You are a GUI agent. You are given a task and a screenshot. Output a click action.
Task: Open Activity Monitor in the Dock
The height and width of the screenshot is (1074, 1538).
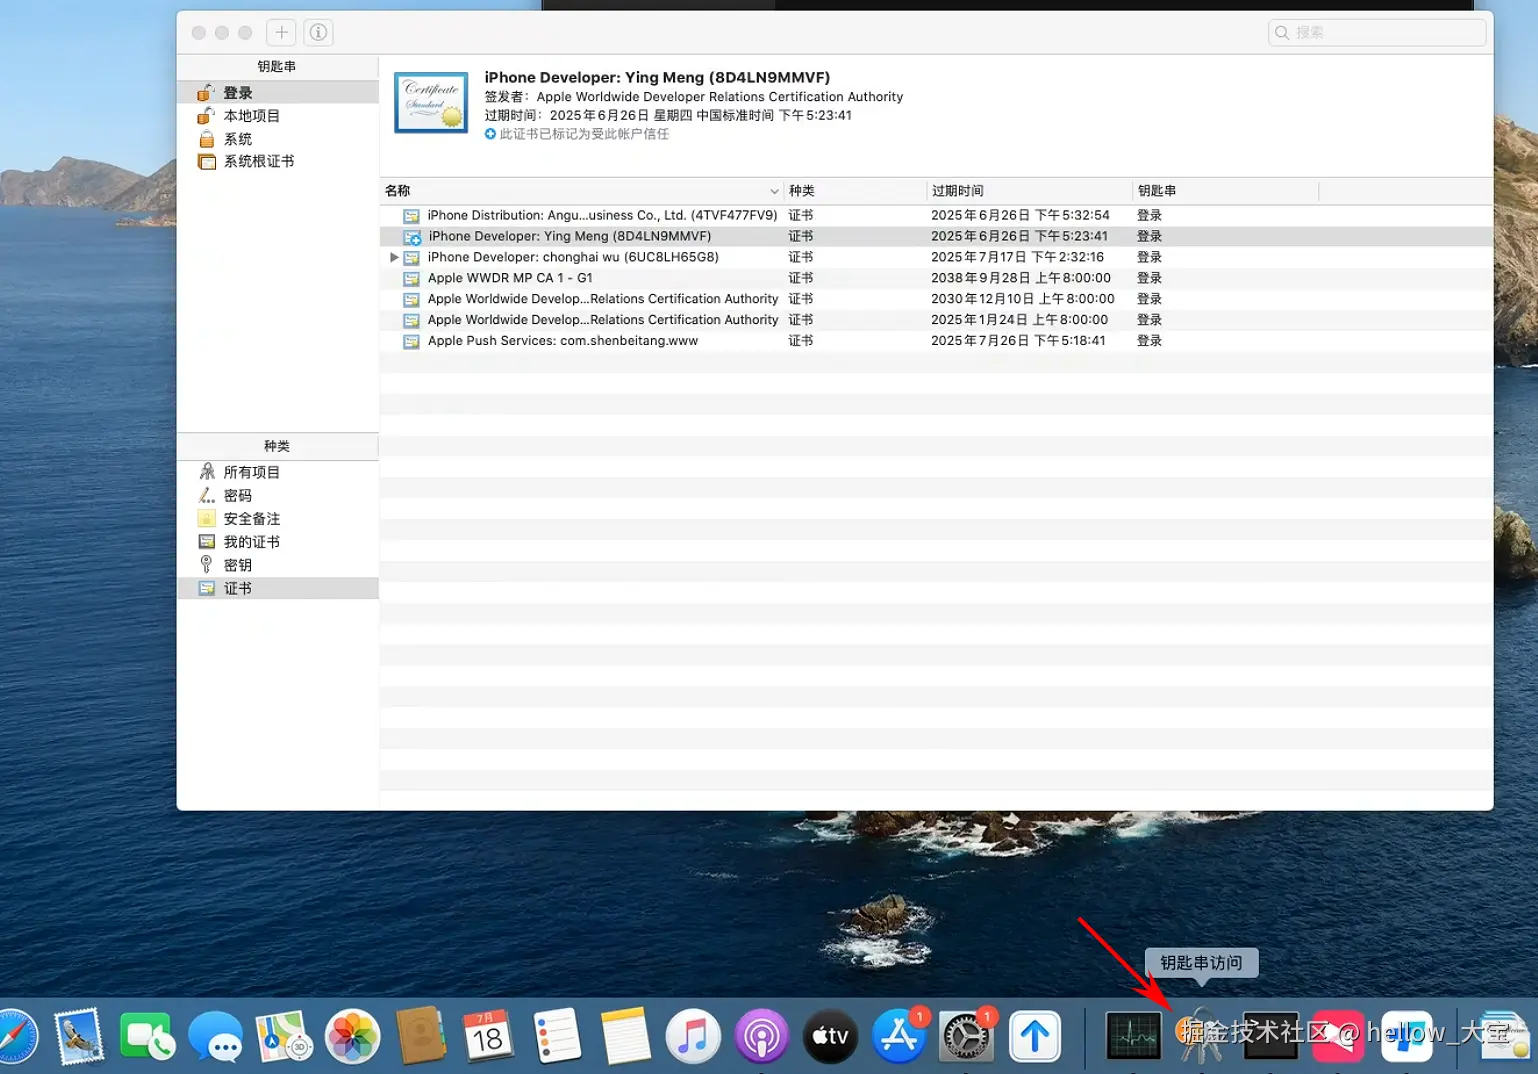1133,1036
